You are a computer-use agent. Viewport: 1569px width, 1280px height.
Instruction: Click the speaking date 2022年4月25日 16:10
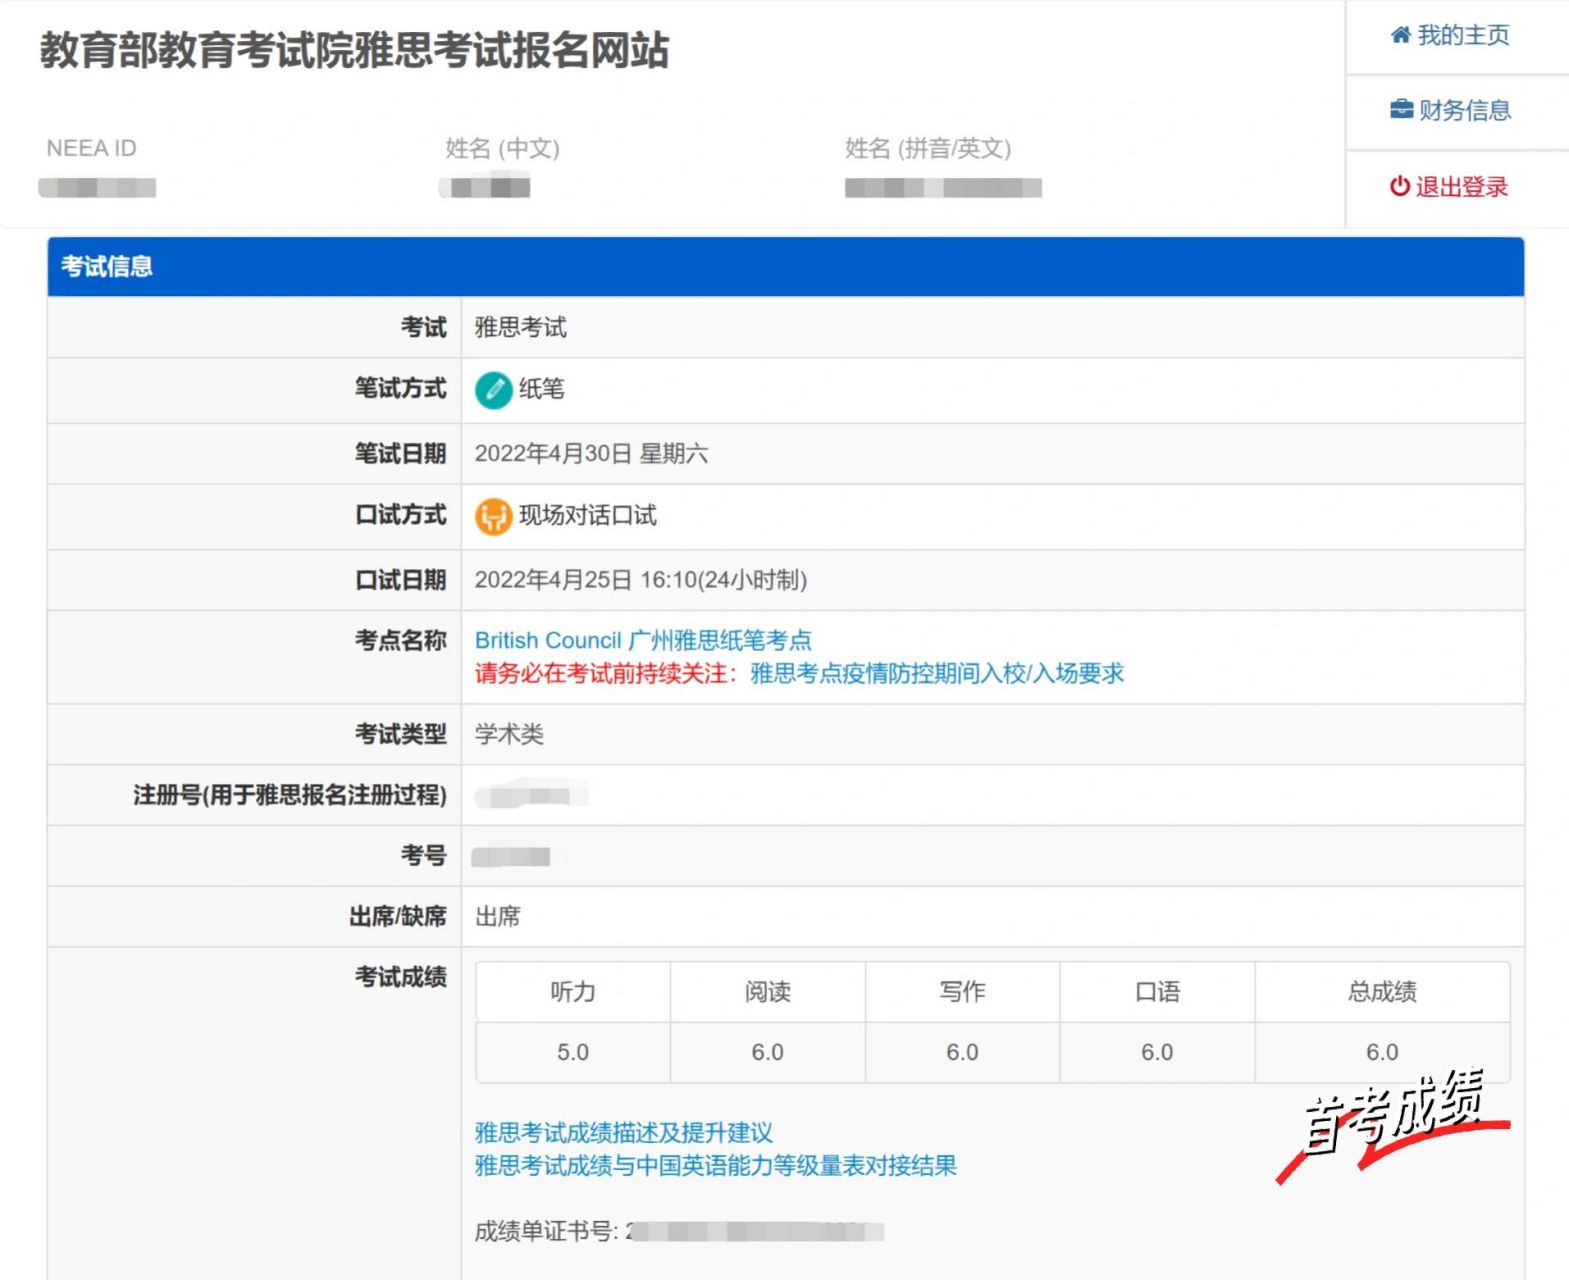pos(641,580)
